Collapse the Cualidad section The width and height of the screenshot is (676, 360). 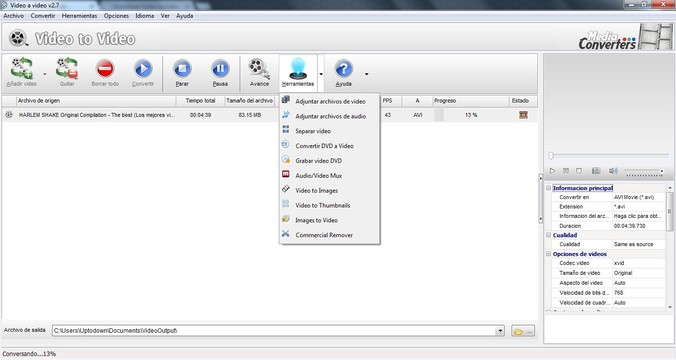coord(549,235)
